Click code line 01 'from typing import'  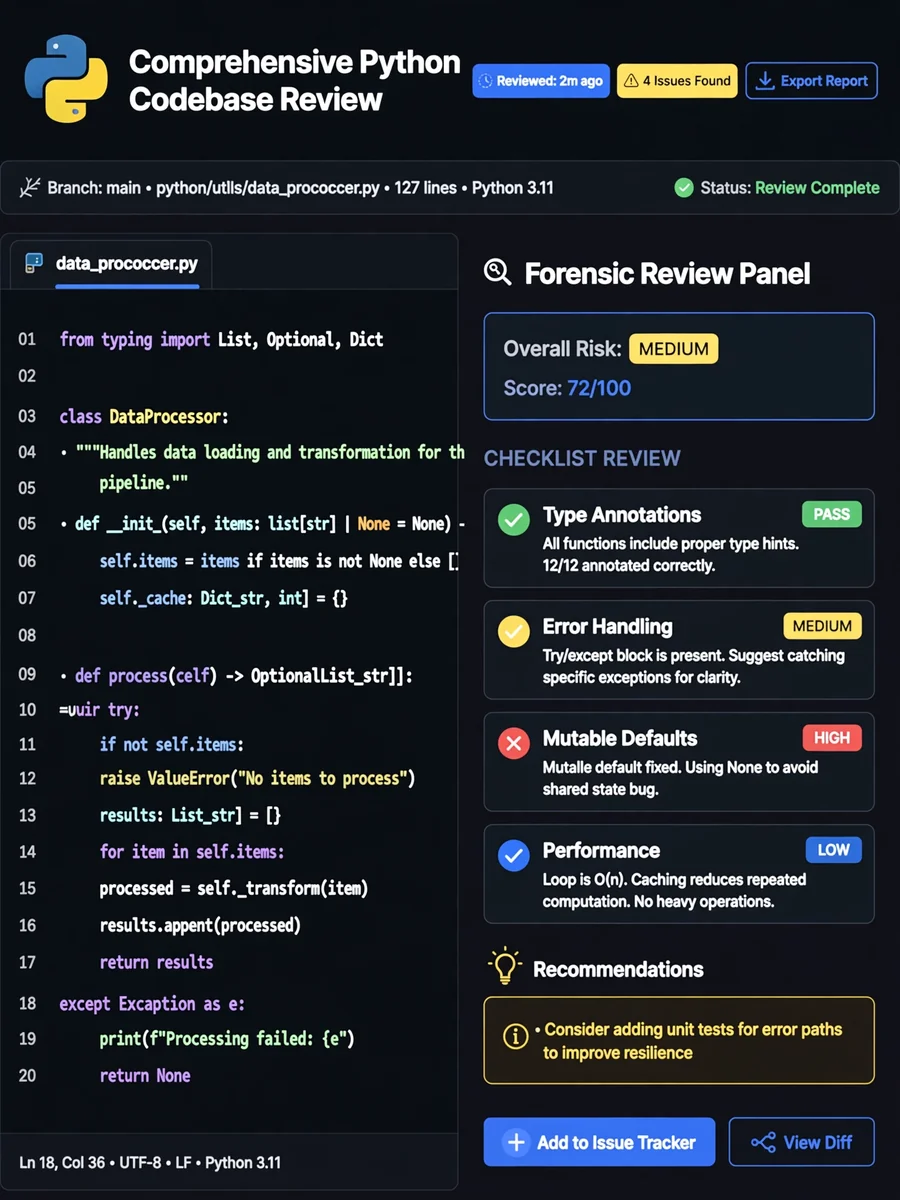pos(221,340)
